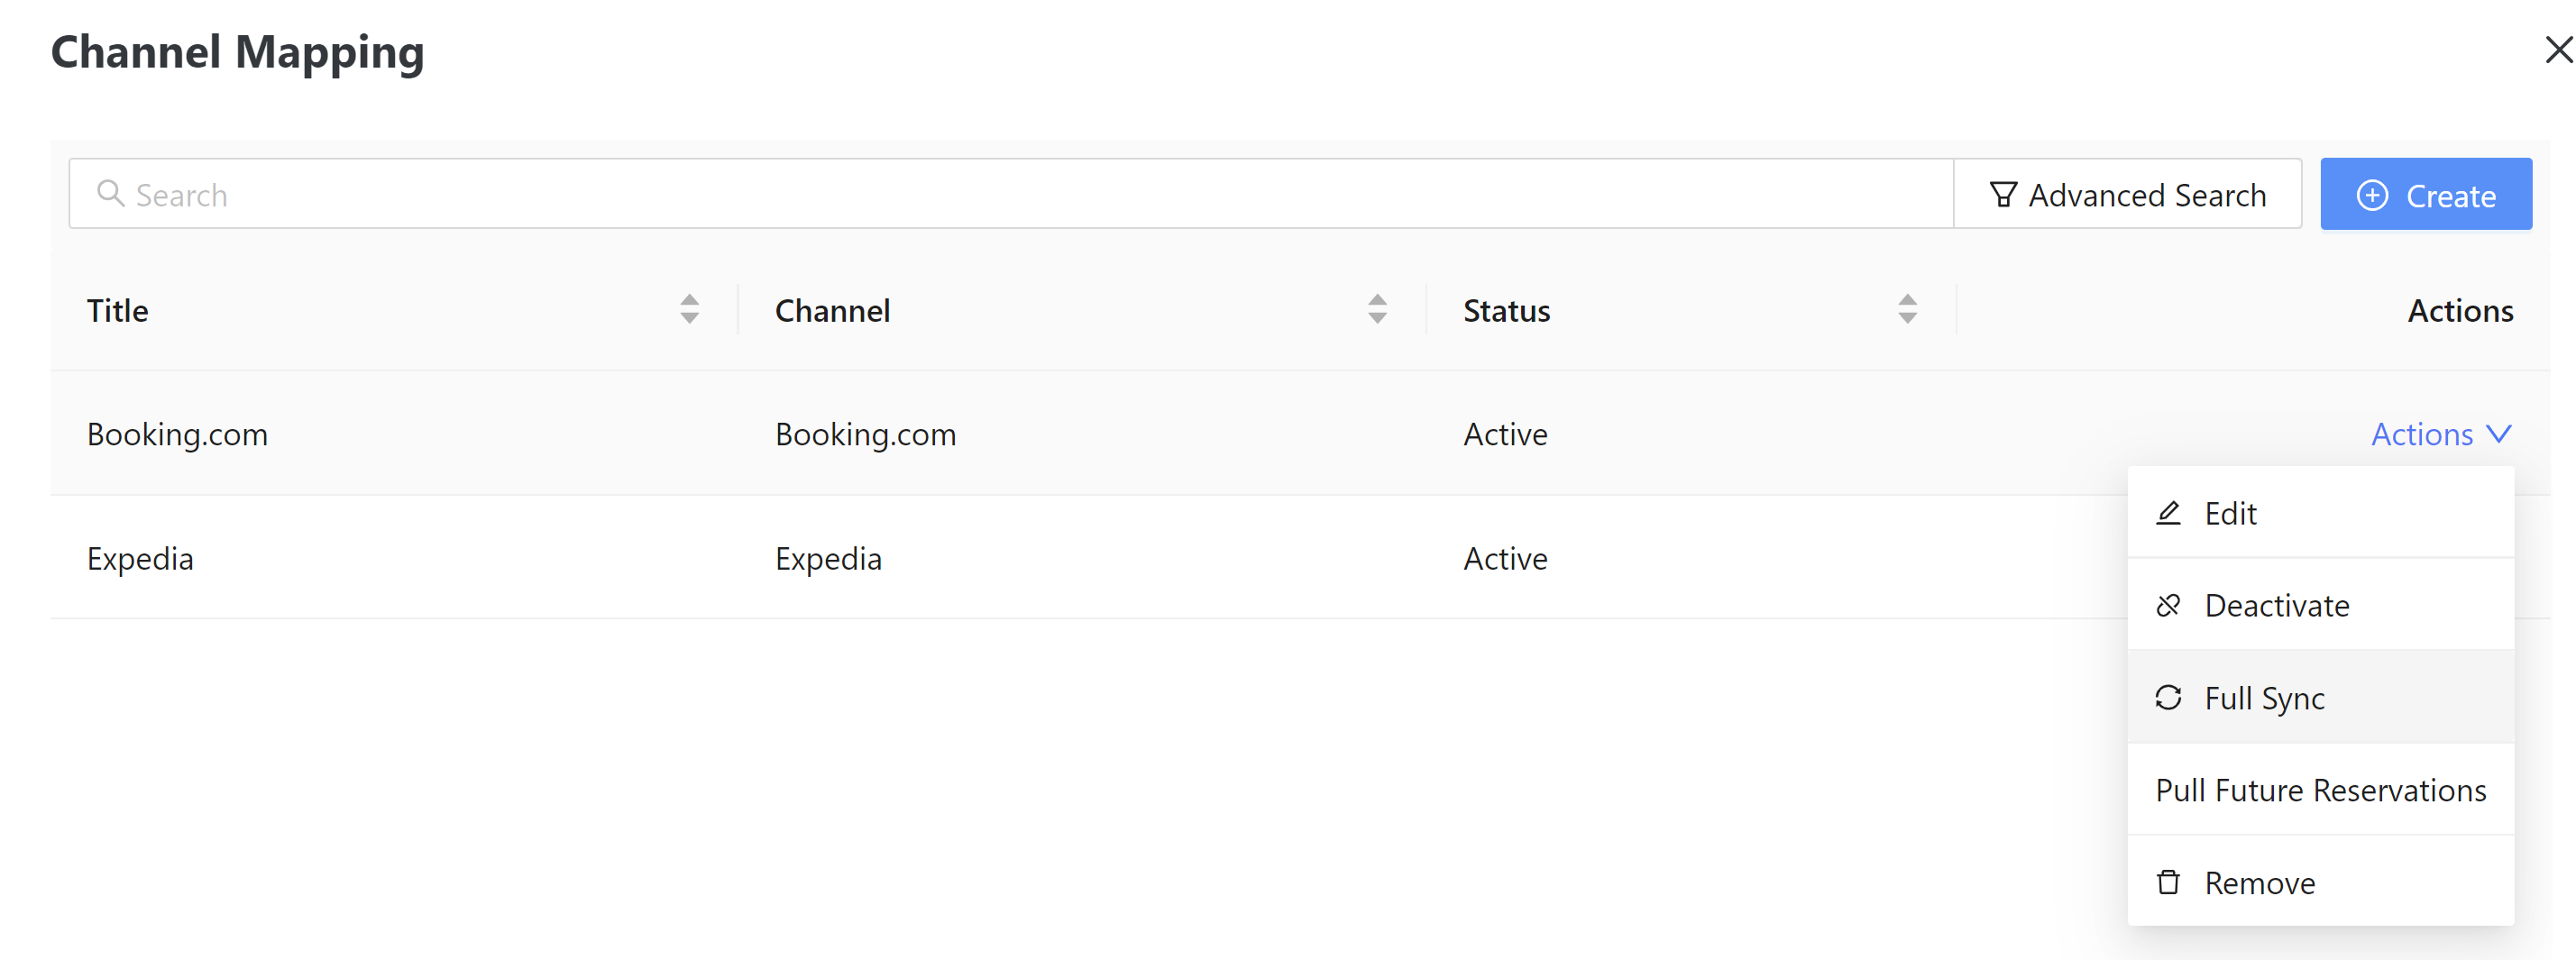Click the funnel filter icon
2576x960 pixels.
[x=2003, y=194]
